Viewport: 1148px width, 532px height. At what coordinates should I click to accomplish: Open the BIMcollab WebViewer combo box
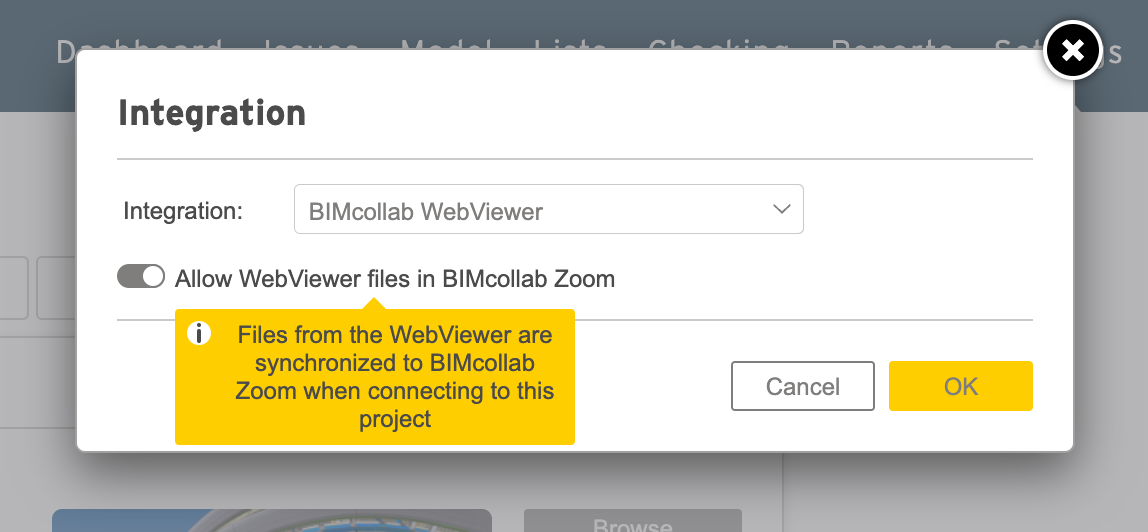[x=548, y=209]
